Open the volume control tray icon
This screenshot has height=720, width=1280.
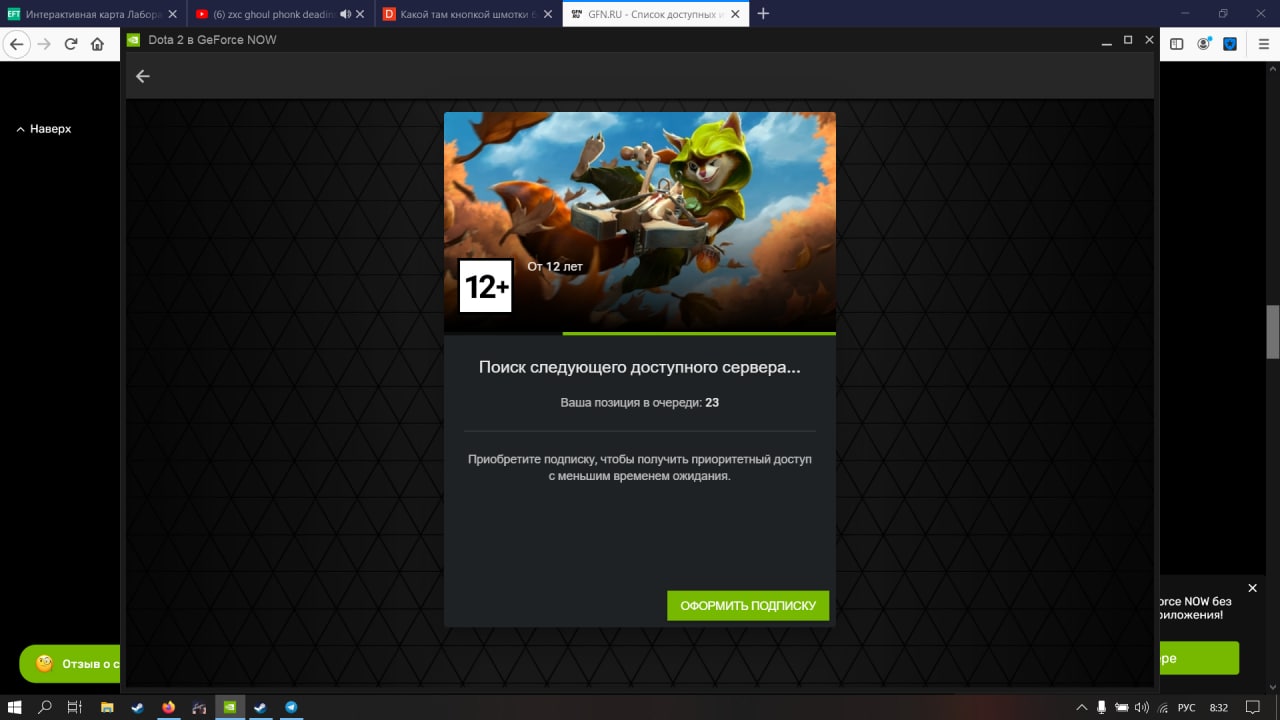click(x=1141, y=708)
